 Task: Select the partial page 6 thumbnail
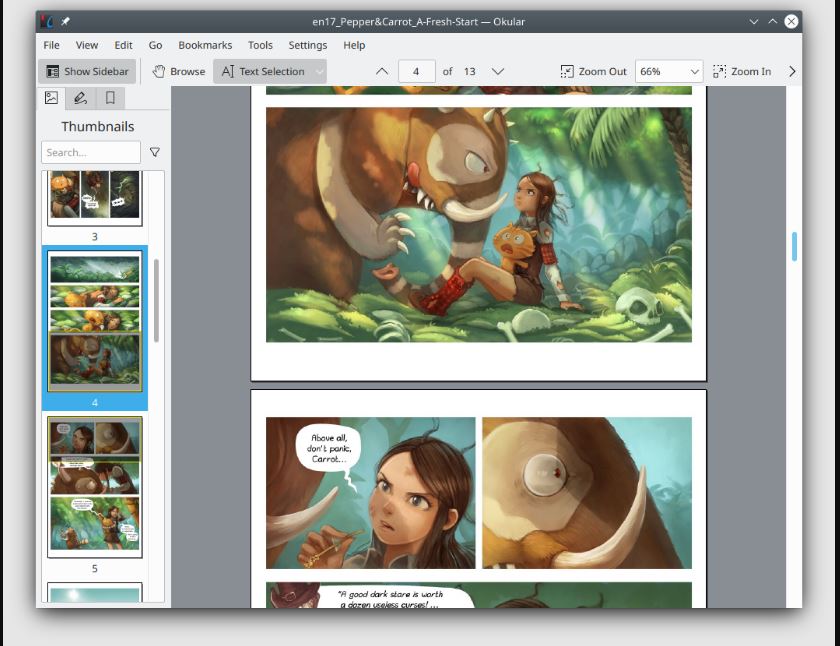tap(95, 592)
